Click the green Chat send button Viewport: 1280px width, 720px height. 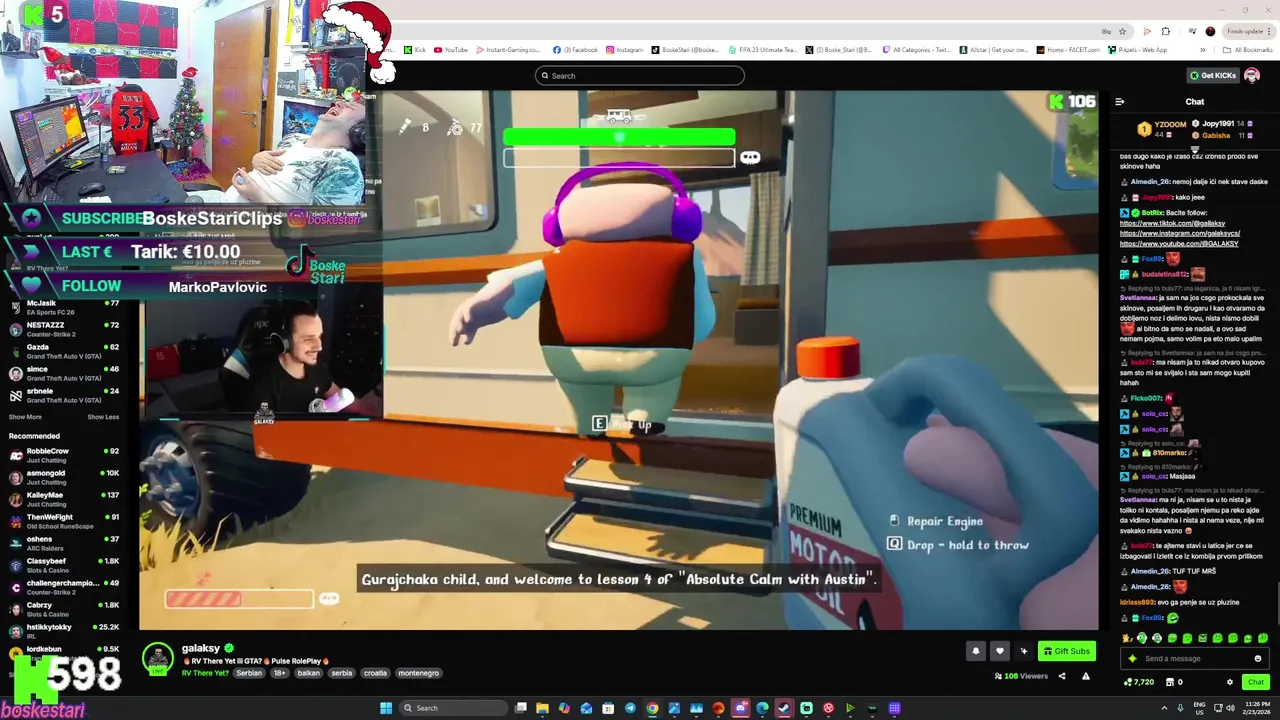(x=1256, y=682)
